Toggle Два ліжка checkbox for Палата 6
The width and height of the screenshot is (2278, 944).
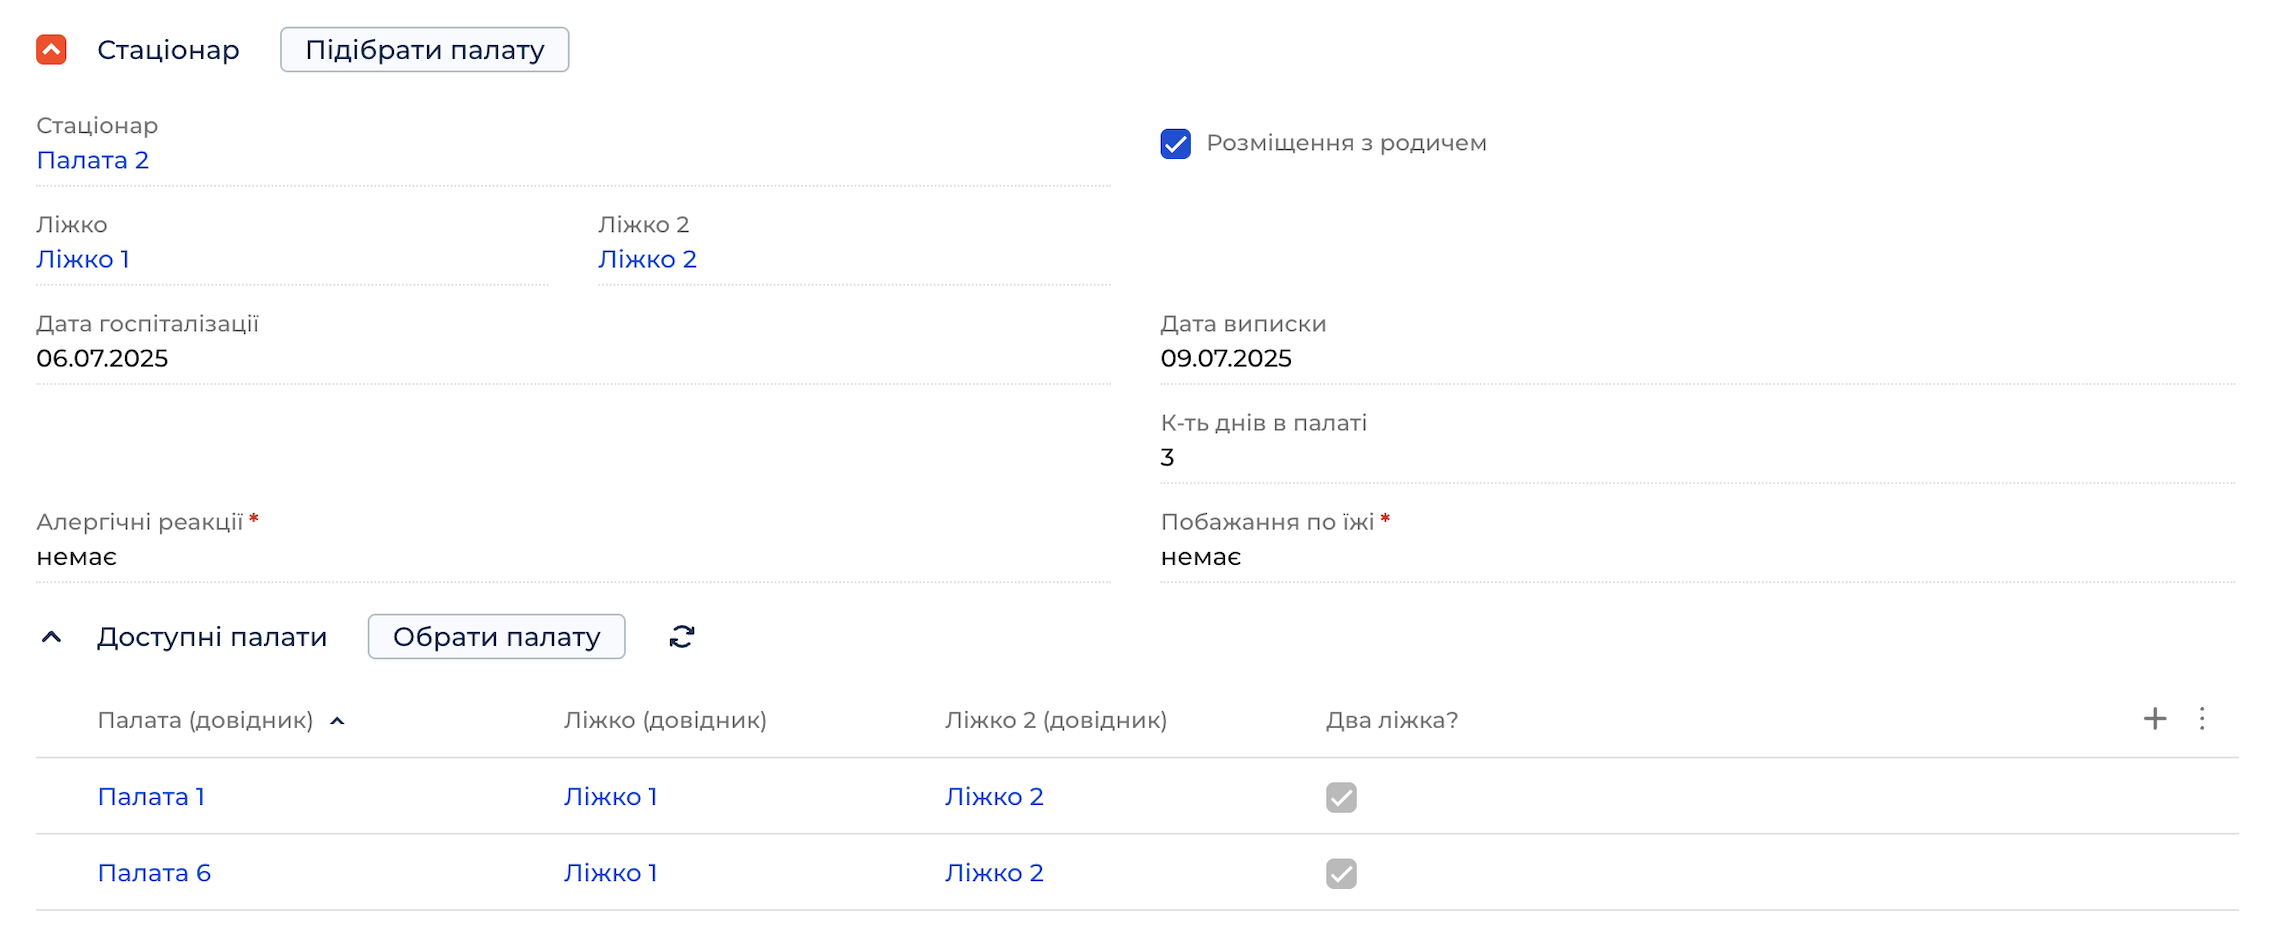click(1341, 873)
